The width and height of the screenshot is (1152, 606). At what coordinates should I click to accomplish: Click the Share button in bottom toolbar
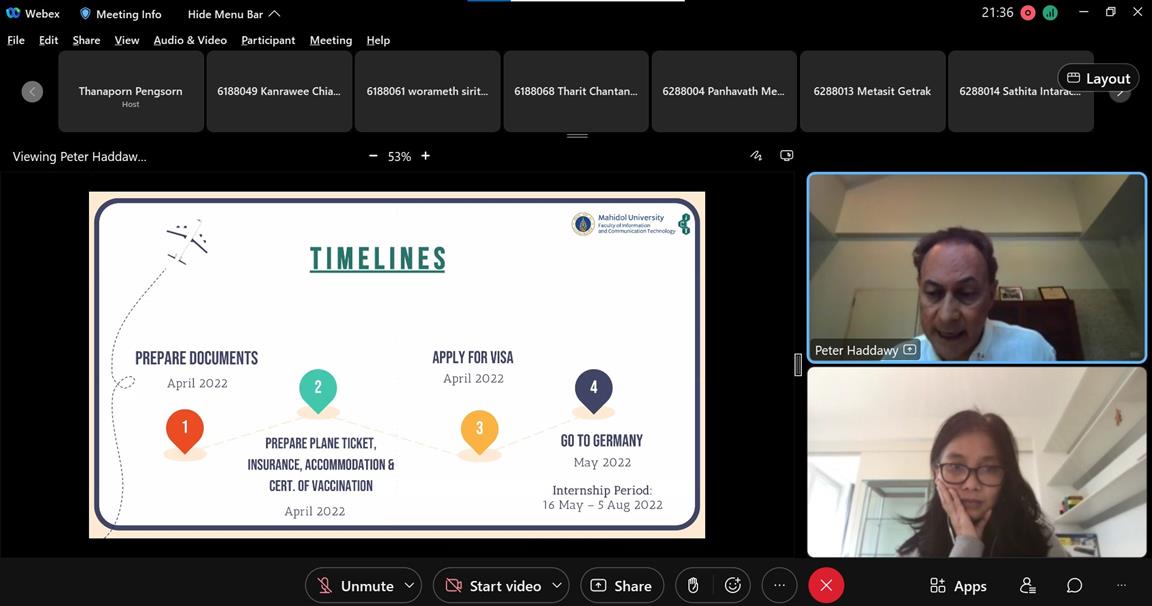621,586
